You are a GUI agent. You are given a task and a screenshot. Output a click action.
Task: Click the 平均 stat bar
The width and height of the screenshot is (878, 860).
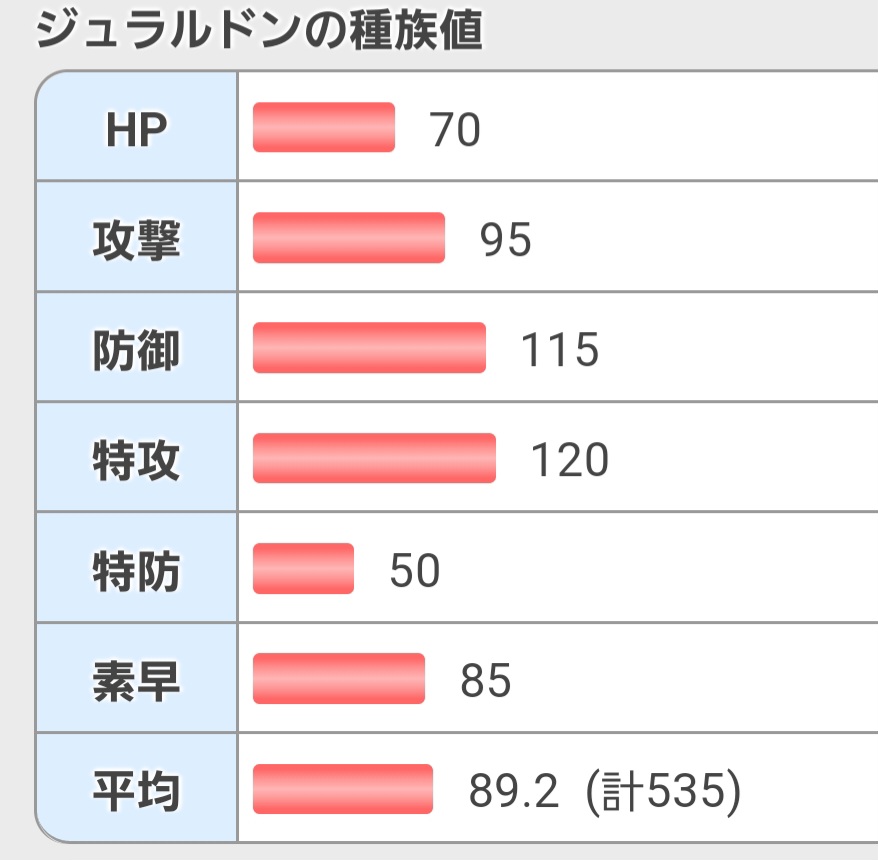click(343, 789)
